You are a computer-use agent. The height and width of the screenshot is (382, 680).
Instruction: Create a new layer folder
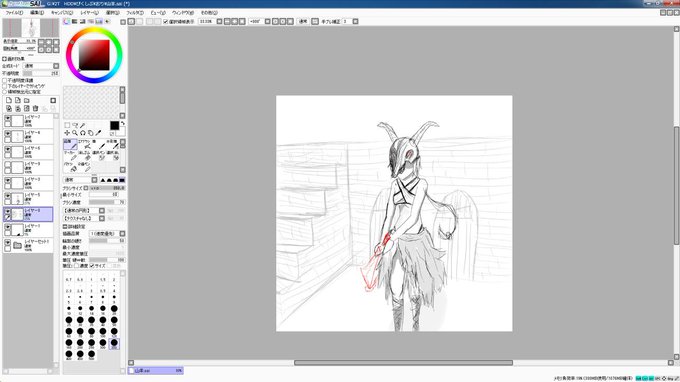coord(27,100)
